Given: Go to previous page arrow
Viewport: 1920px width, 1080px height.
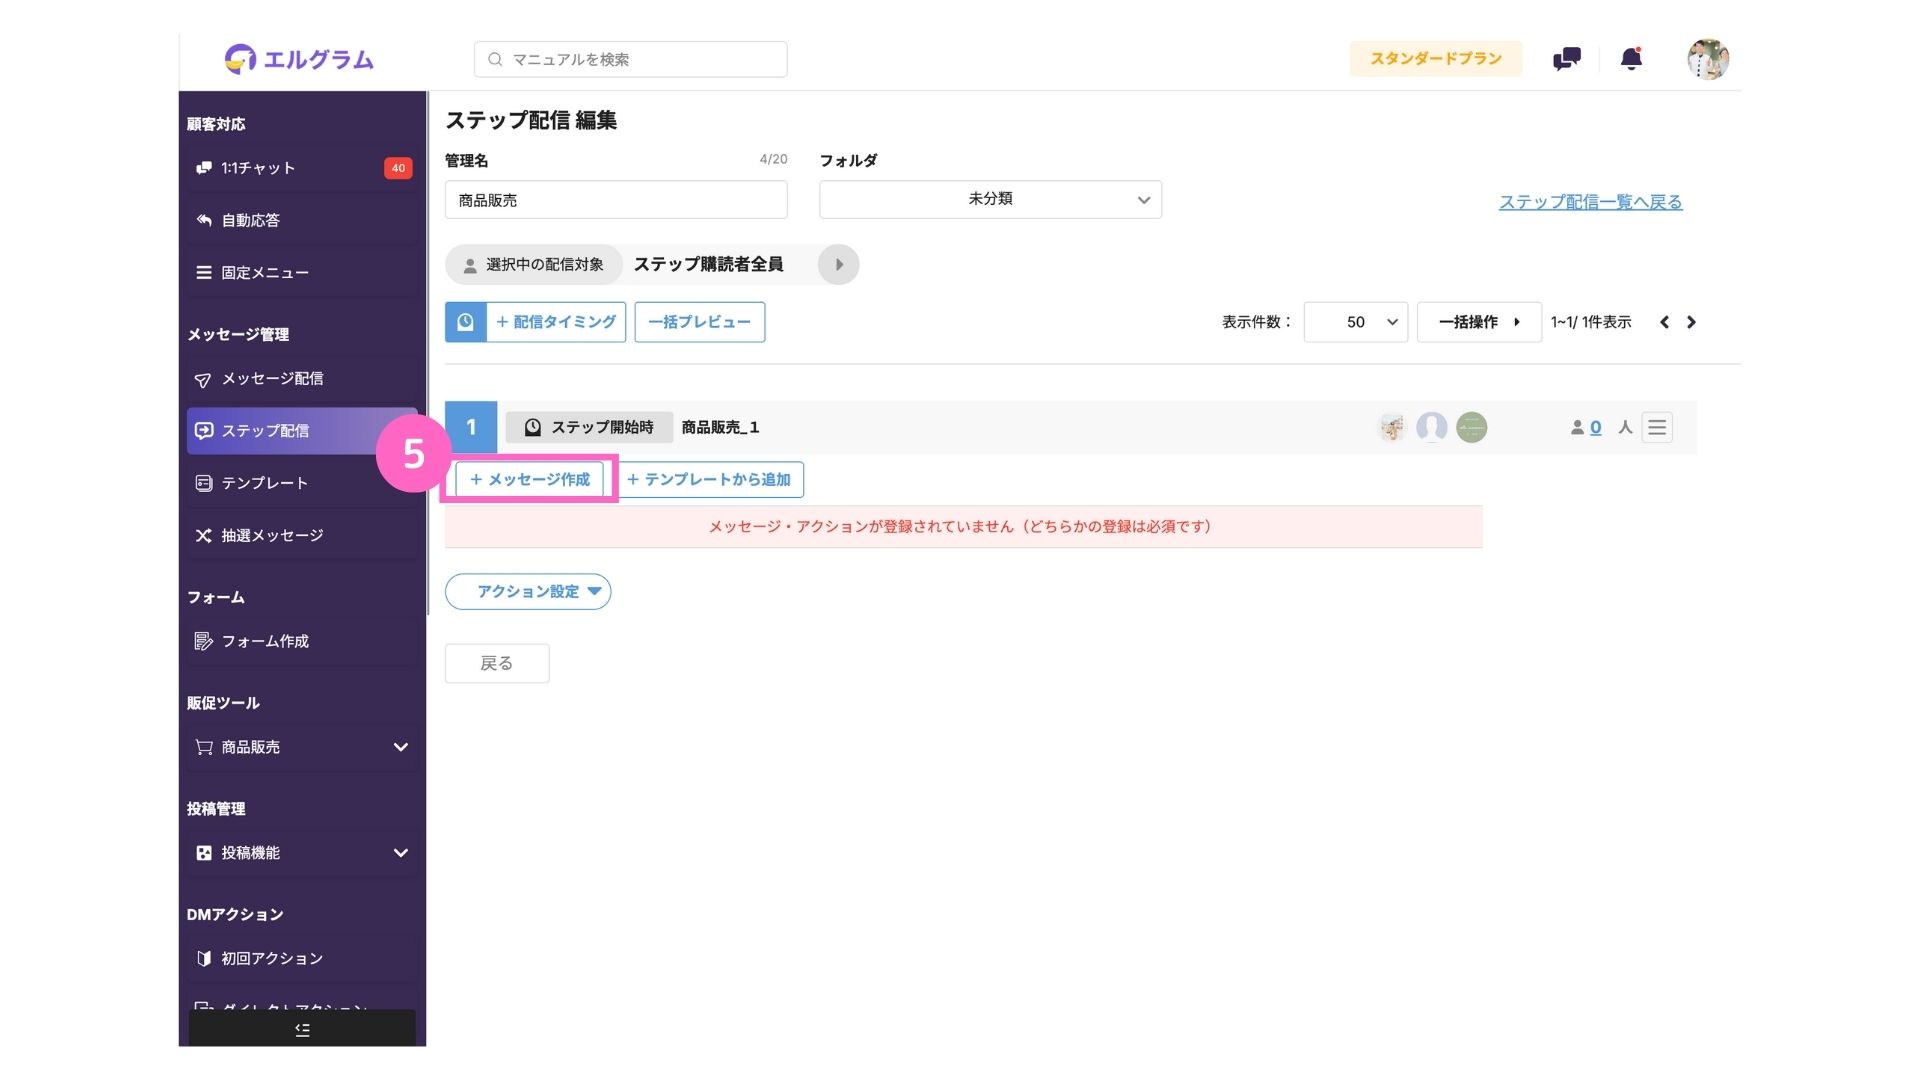Looking at the screenshot, I should pyautogui.click(x=1664, y=322).
